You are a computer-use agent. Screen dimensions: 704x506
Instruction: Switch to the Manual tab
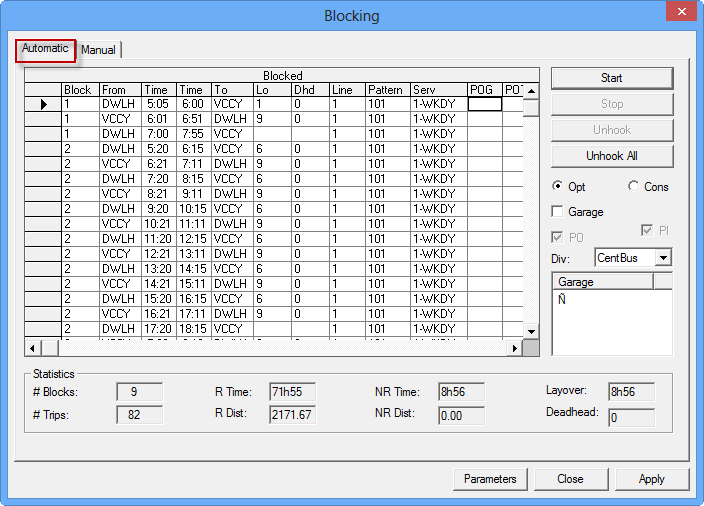click(x=98, y=50)
